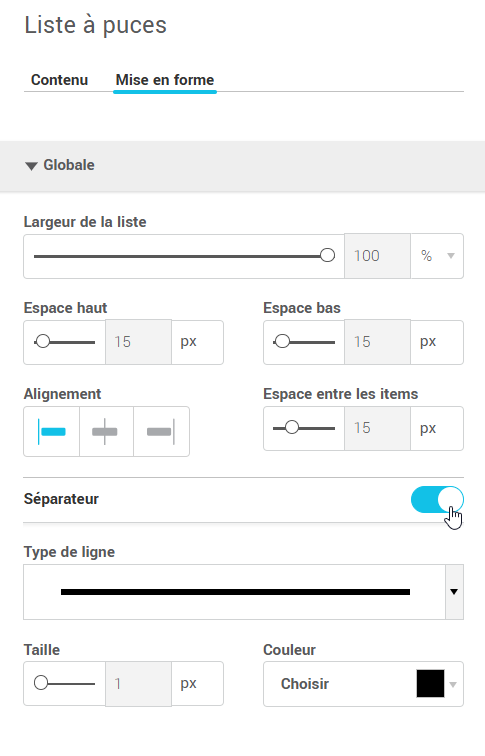This screenshot has height=756, width=485.
Task: Click the Espace bas slider handle
Action: click(283, 342)
